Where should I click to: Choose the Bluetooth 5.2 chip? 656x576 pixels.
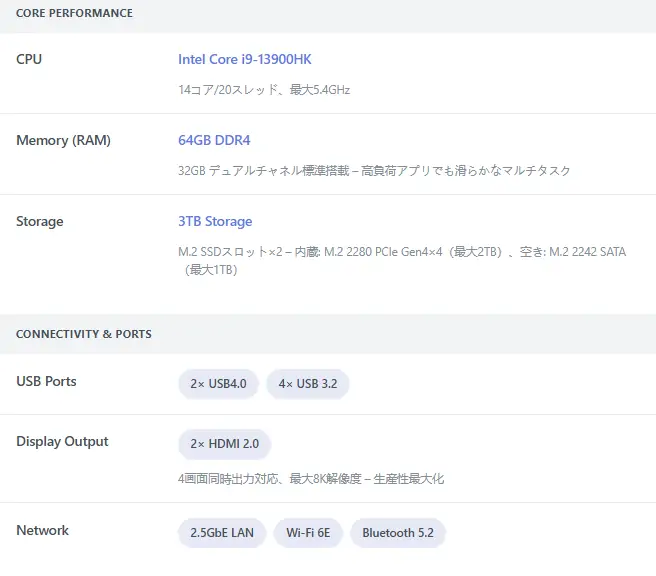398,533
